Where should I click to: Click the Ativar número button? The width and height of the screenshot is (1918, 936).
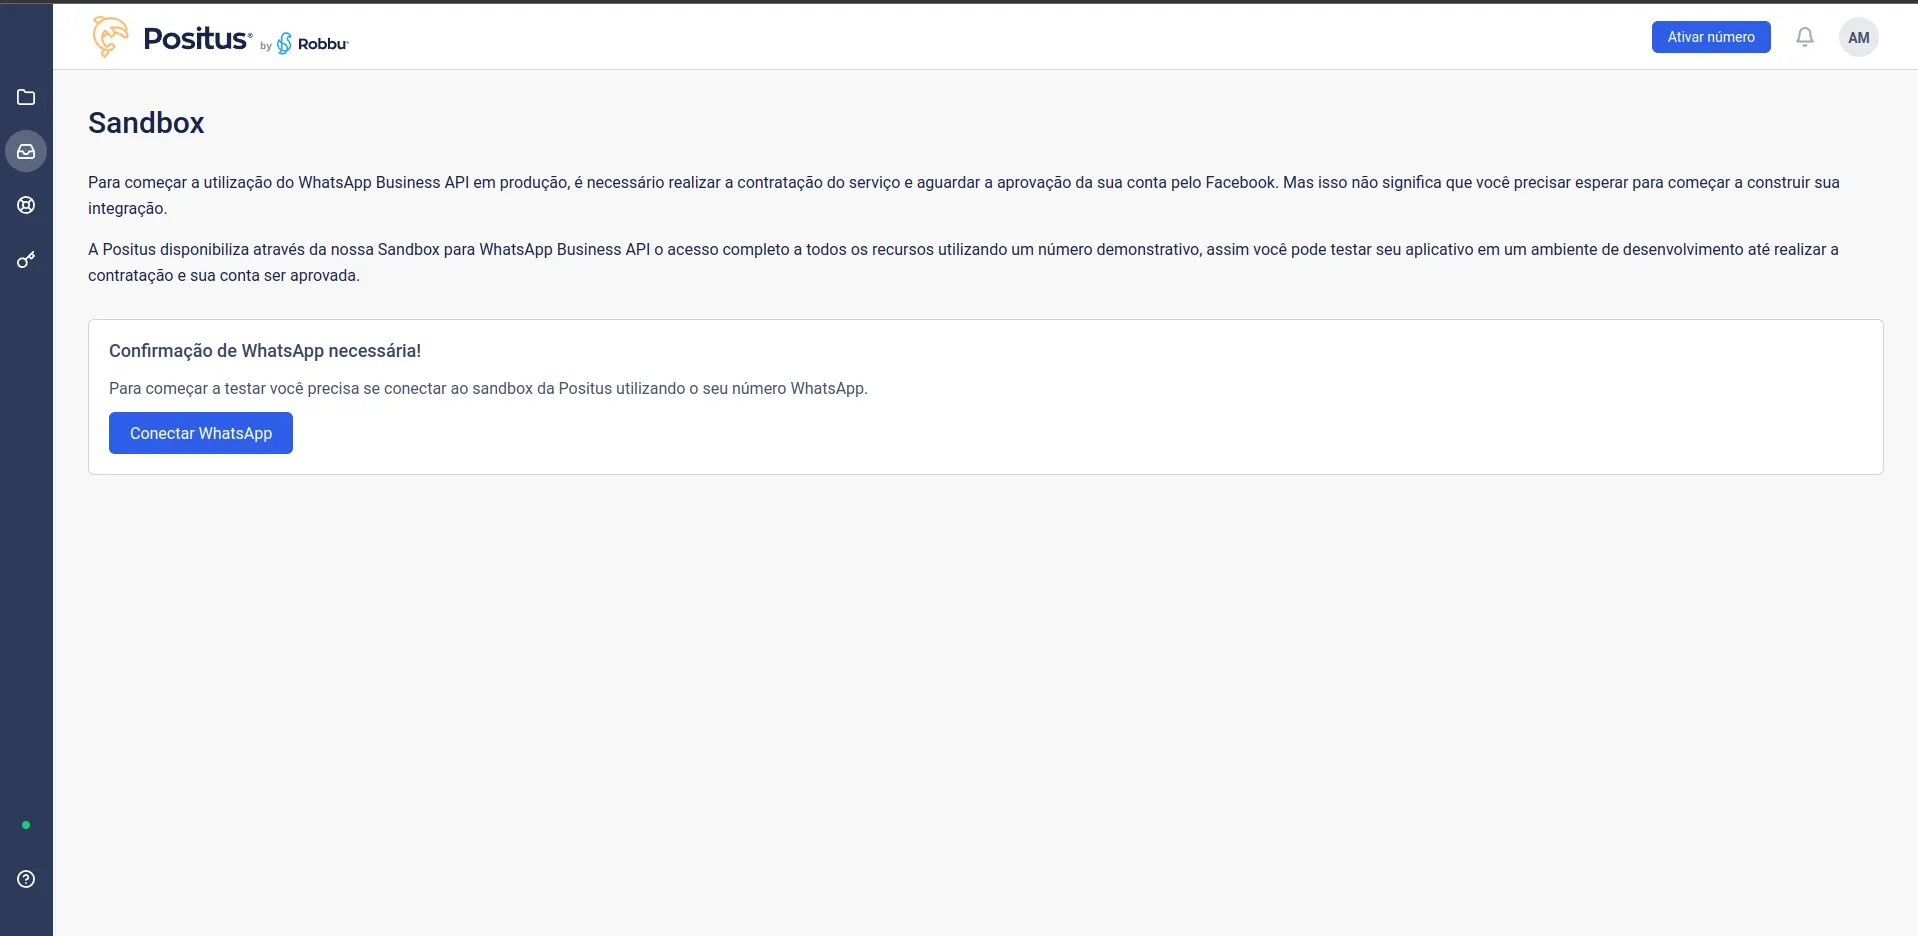coord(1710,37)
